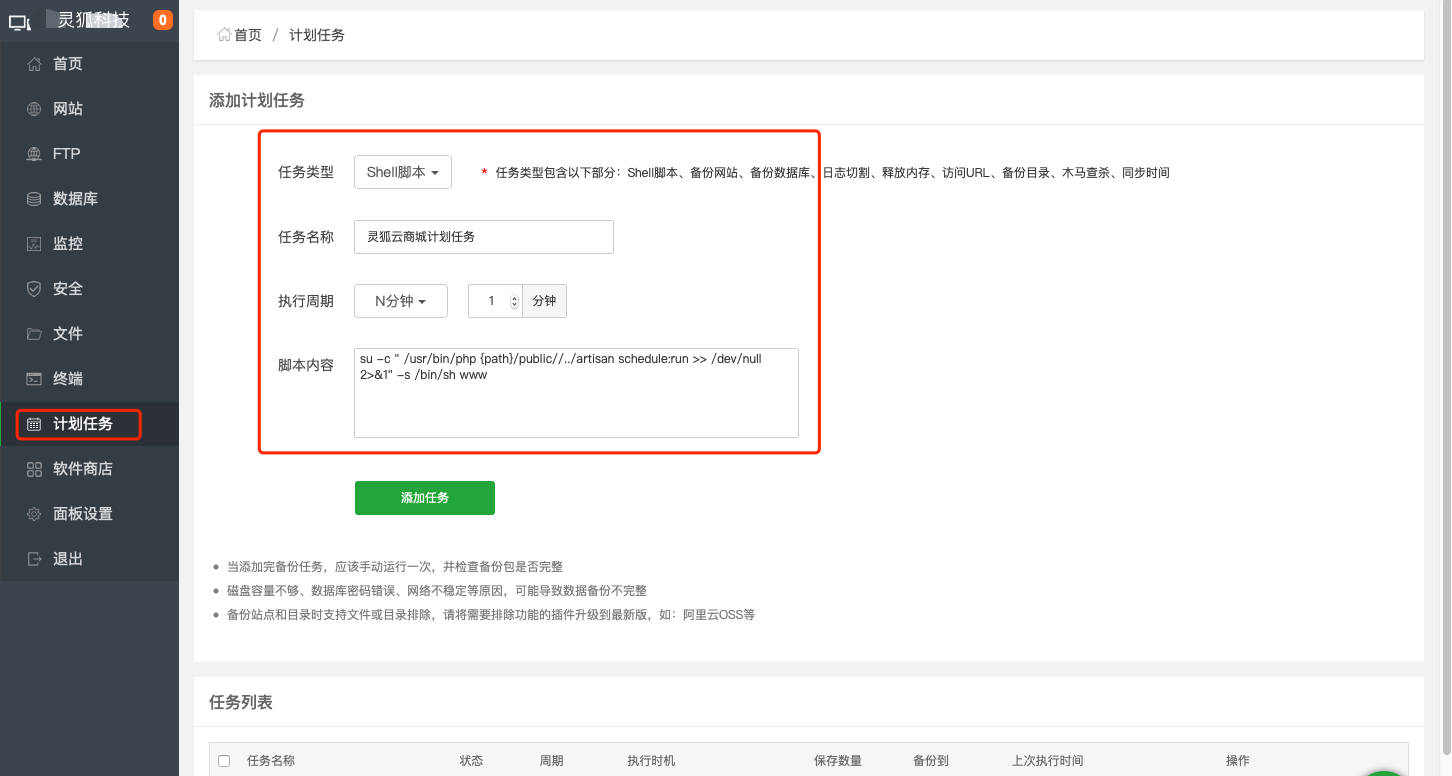Open the 任务类型 Shell脚本 dropdown
Image resolution: width=1452 pixels, height=776 pixels.
403,172
